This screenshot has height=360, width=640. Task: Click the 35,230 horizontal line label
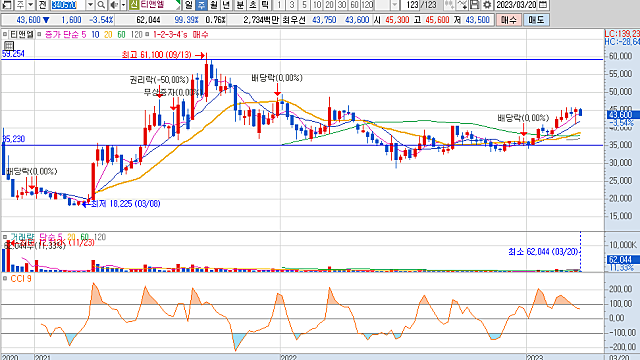(x=13, y=139)
